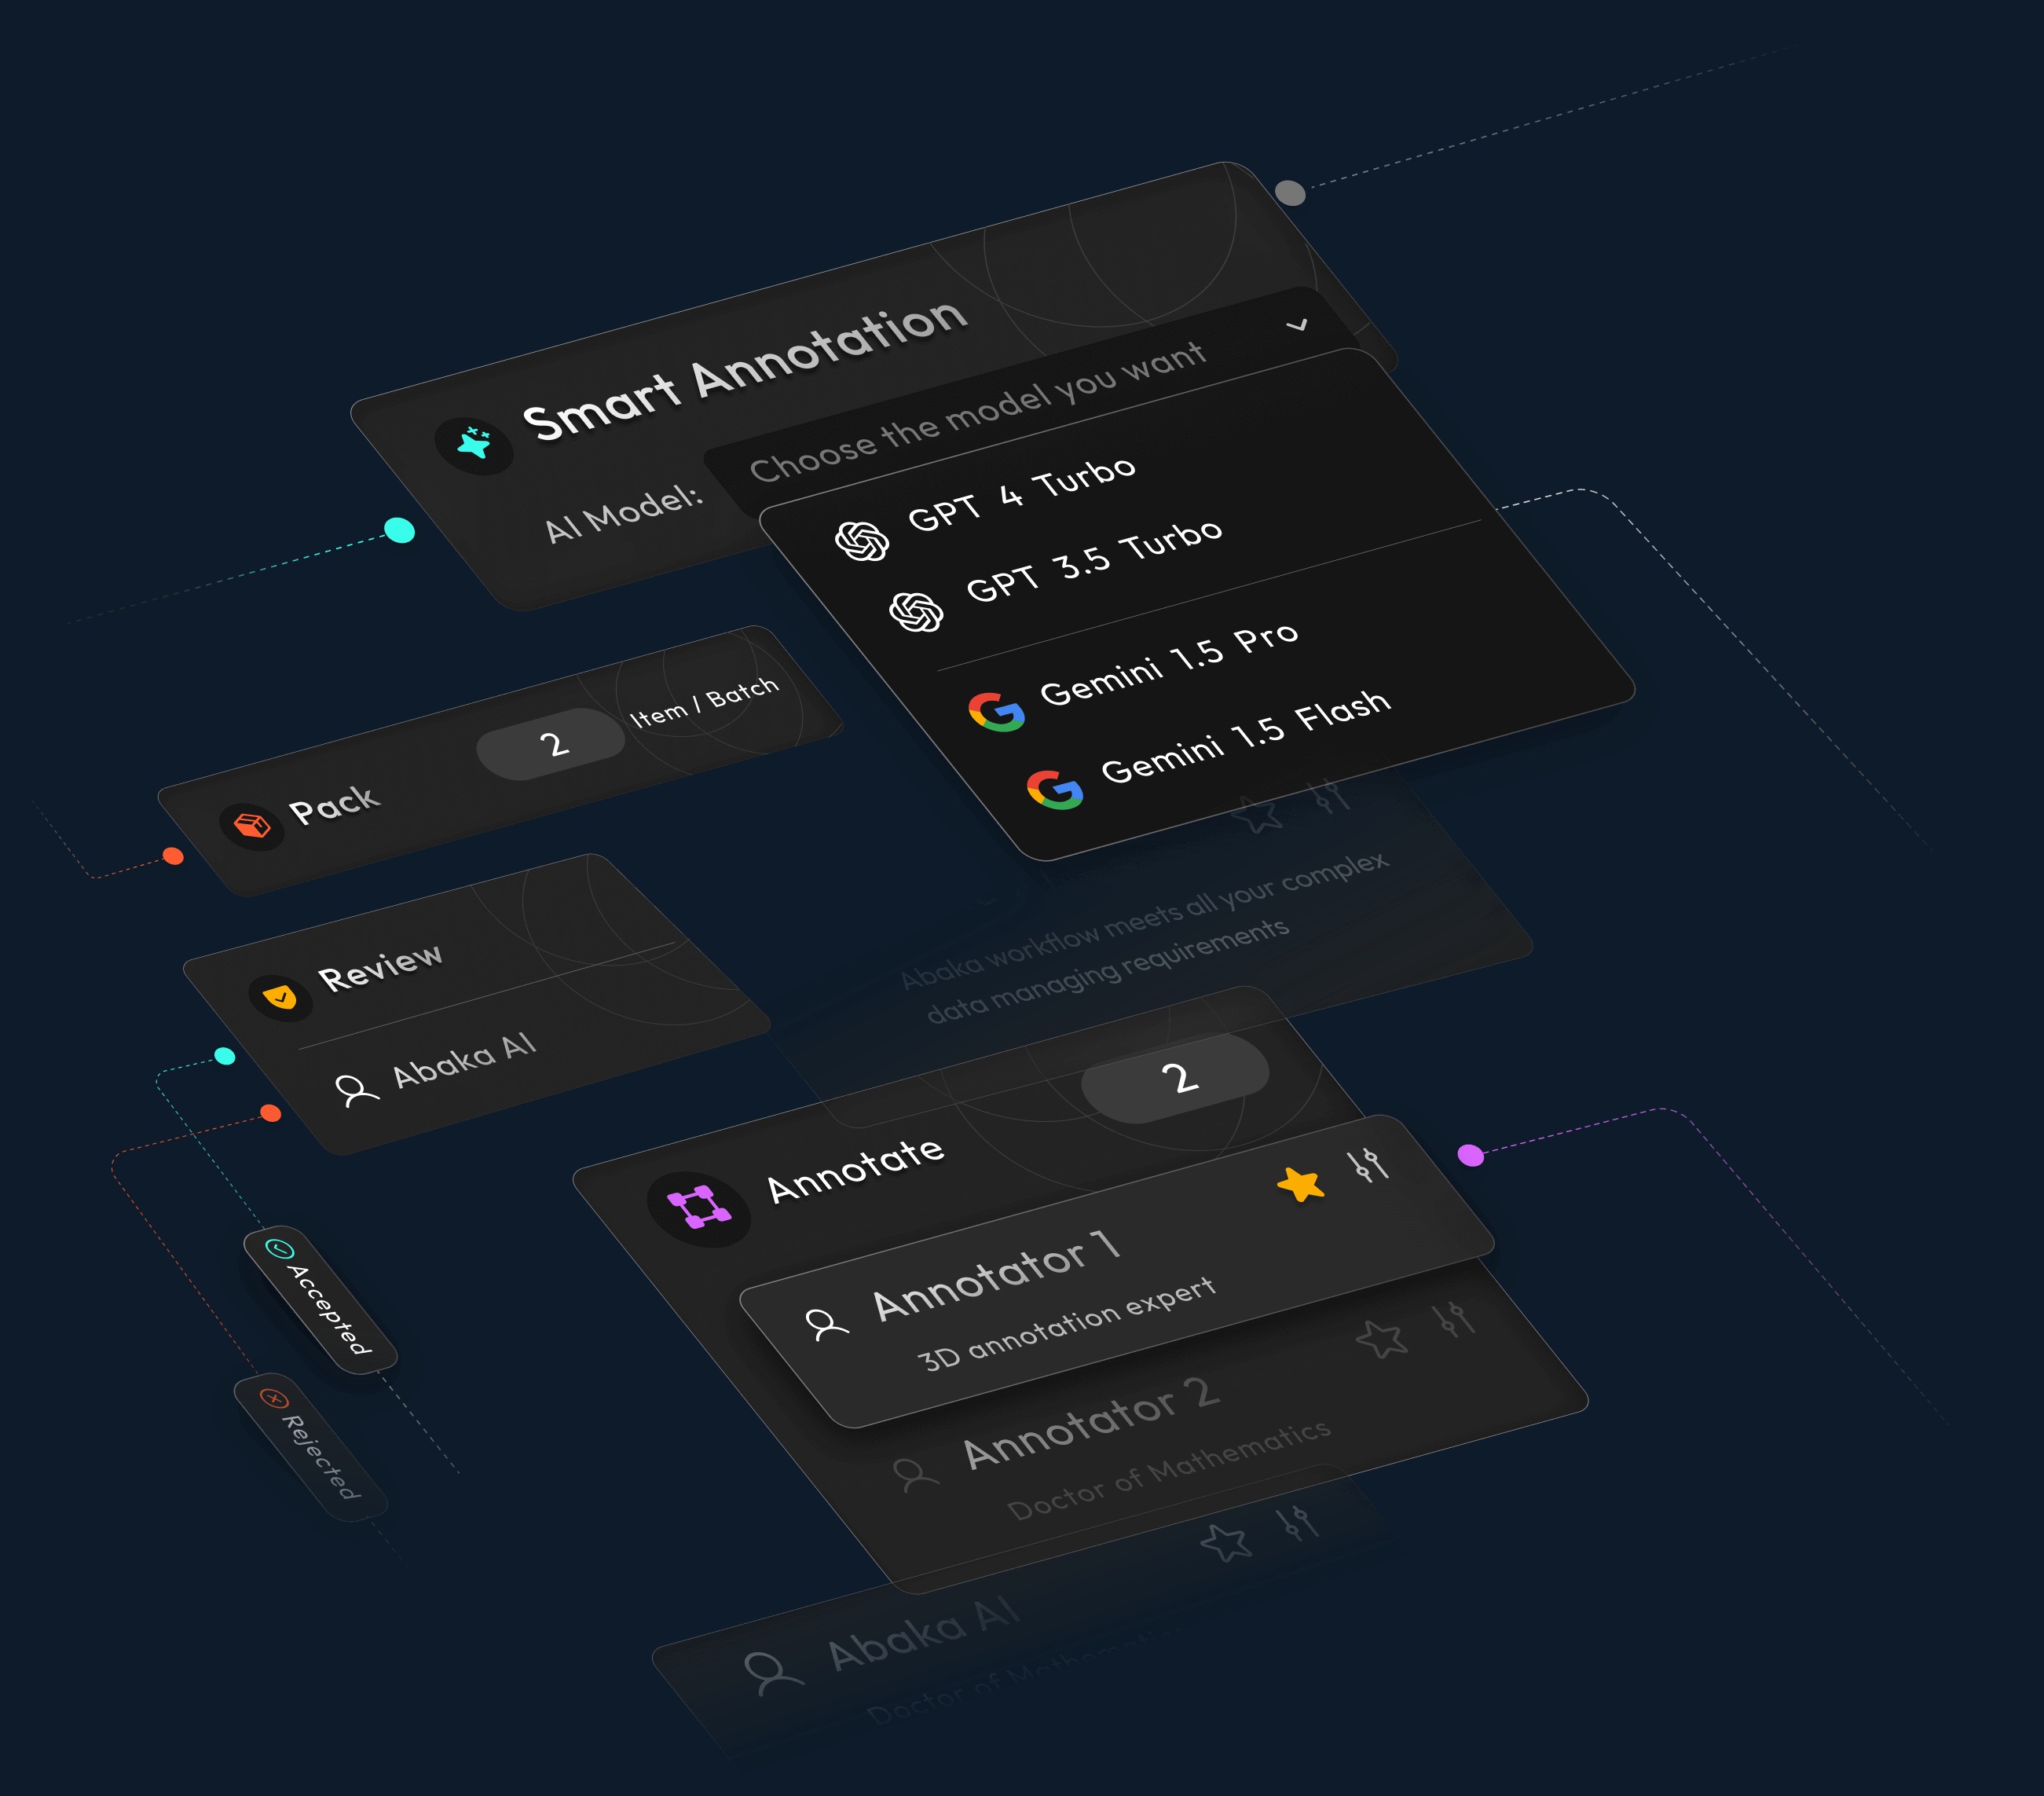
Task: Click the '3D annotation expert' subtitle
Action: tap(1066, 1324)
